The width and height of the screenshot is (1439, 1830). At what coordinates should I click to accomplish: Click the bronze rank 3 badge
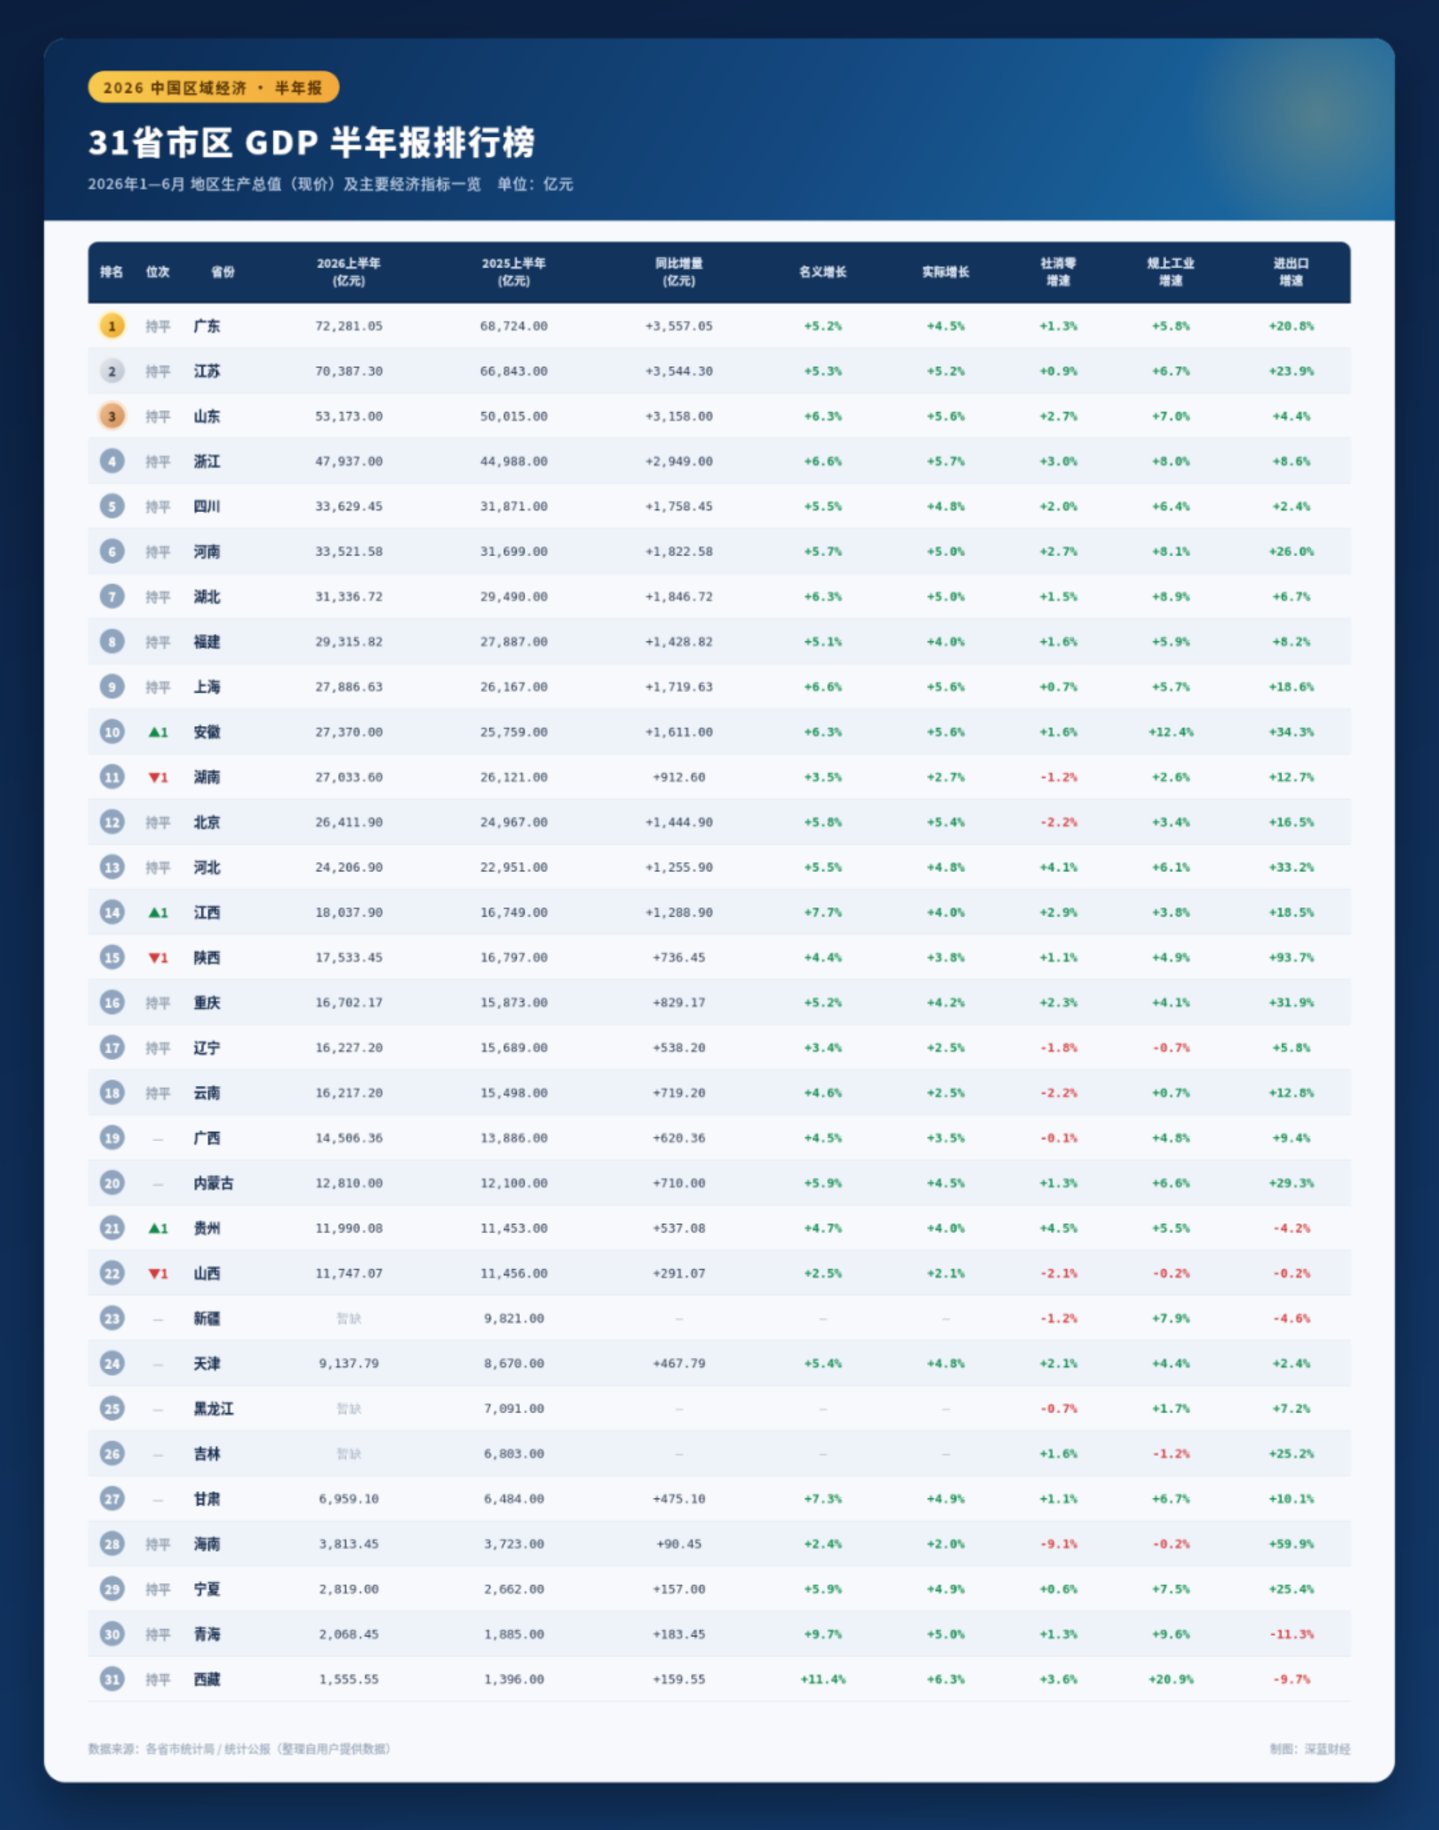click(x=112, y=416)
